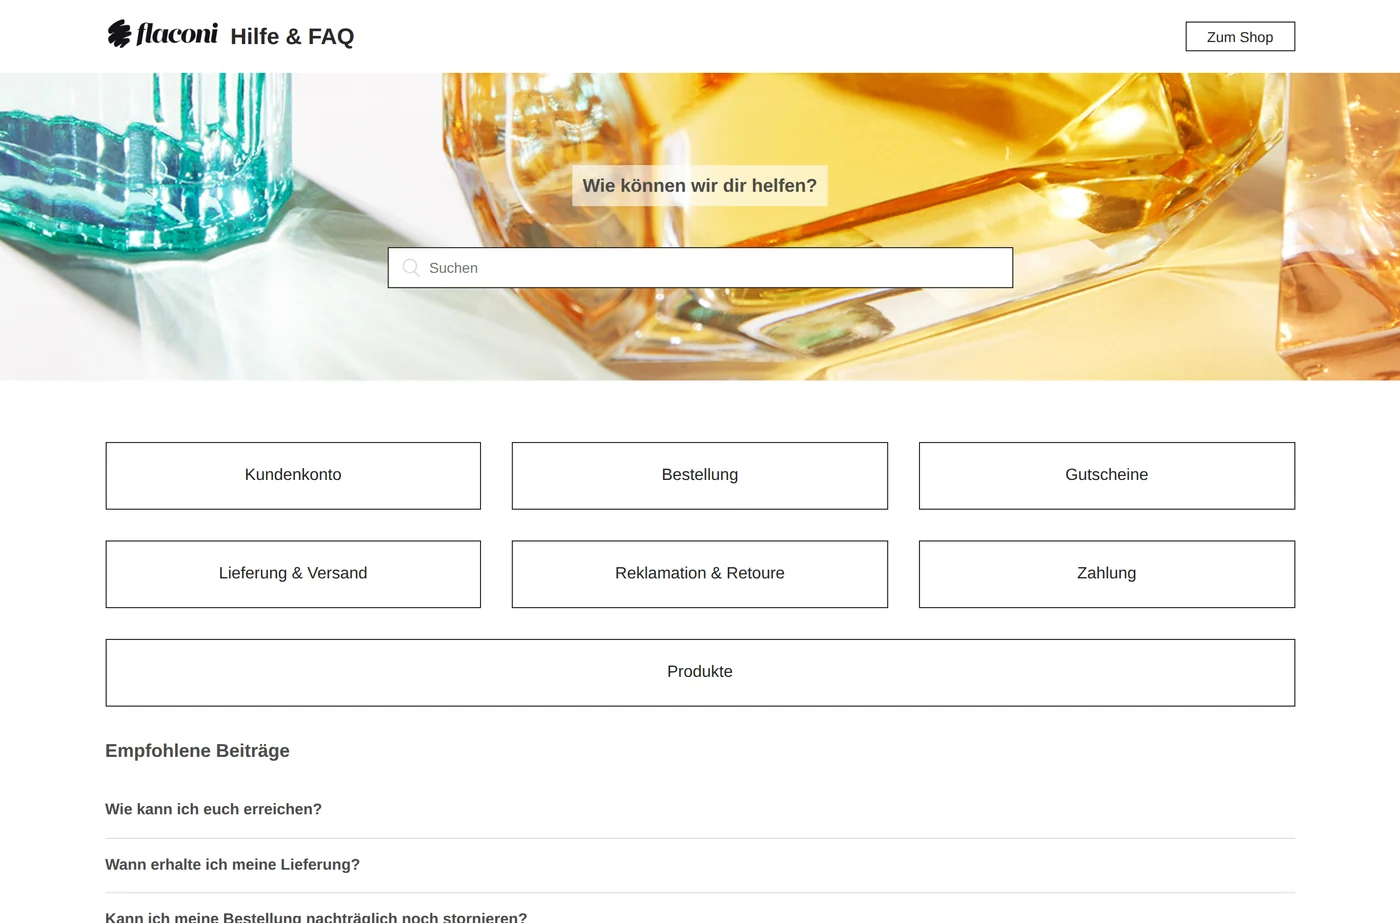Click the Wie können wir dir helfen? banner text
Screen dimensions: 1400x923
tap(700, 186)
